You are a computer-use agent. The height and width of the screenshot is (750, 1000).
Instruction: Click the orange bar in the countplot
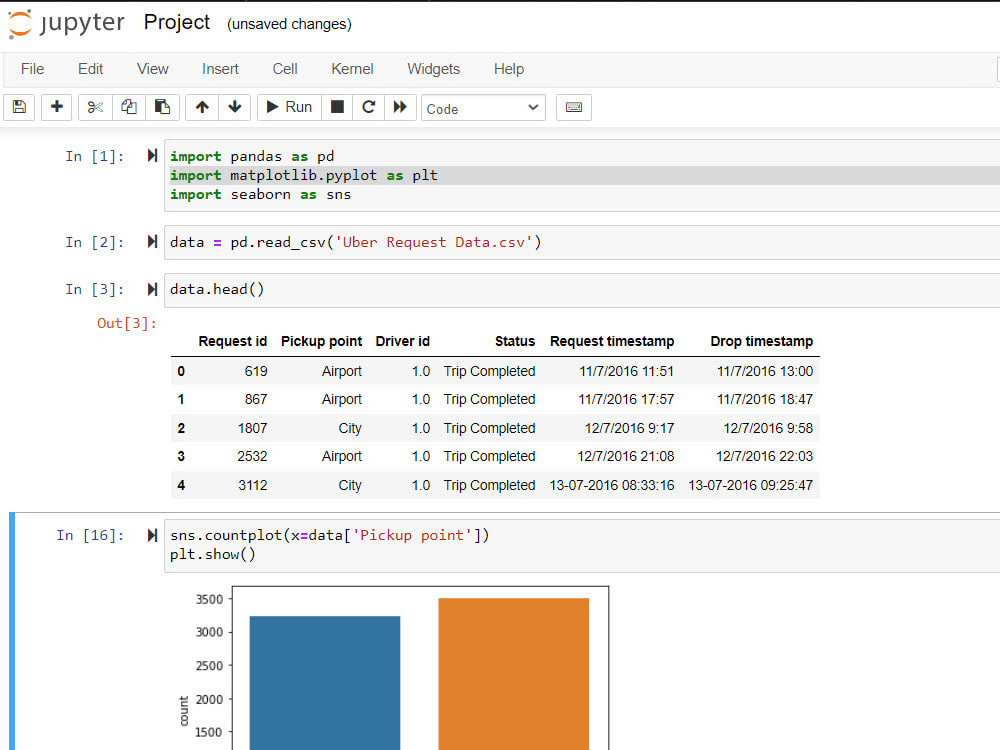click(513, 673)
